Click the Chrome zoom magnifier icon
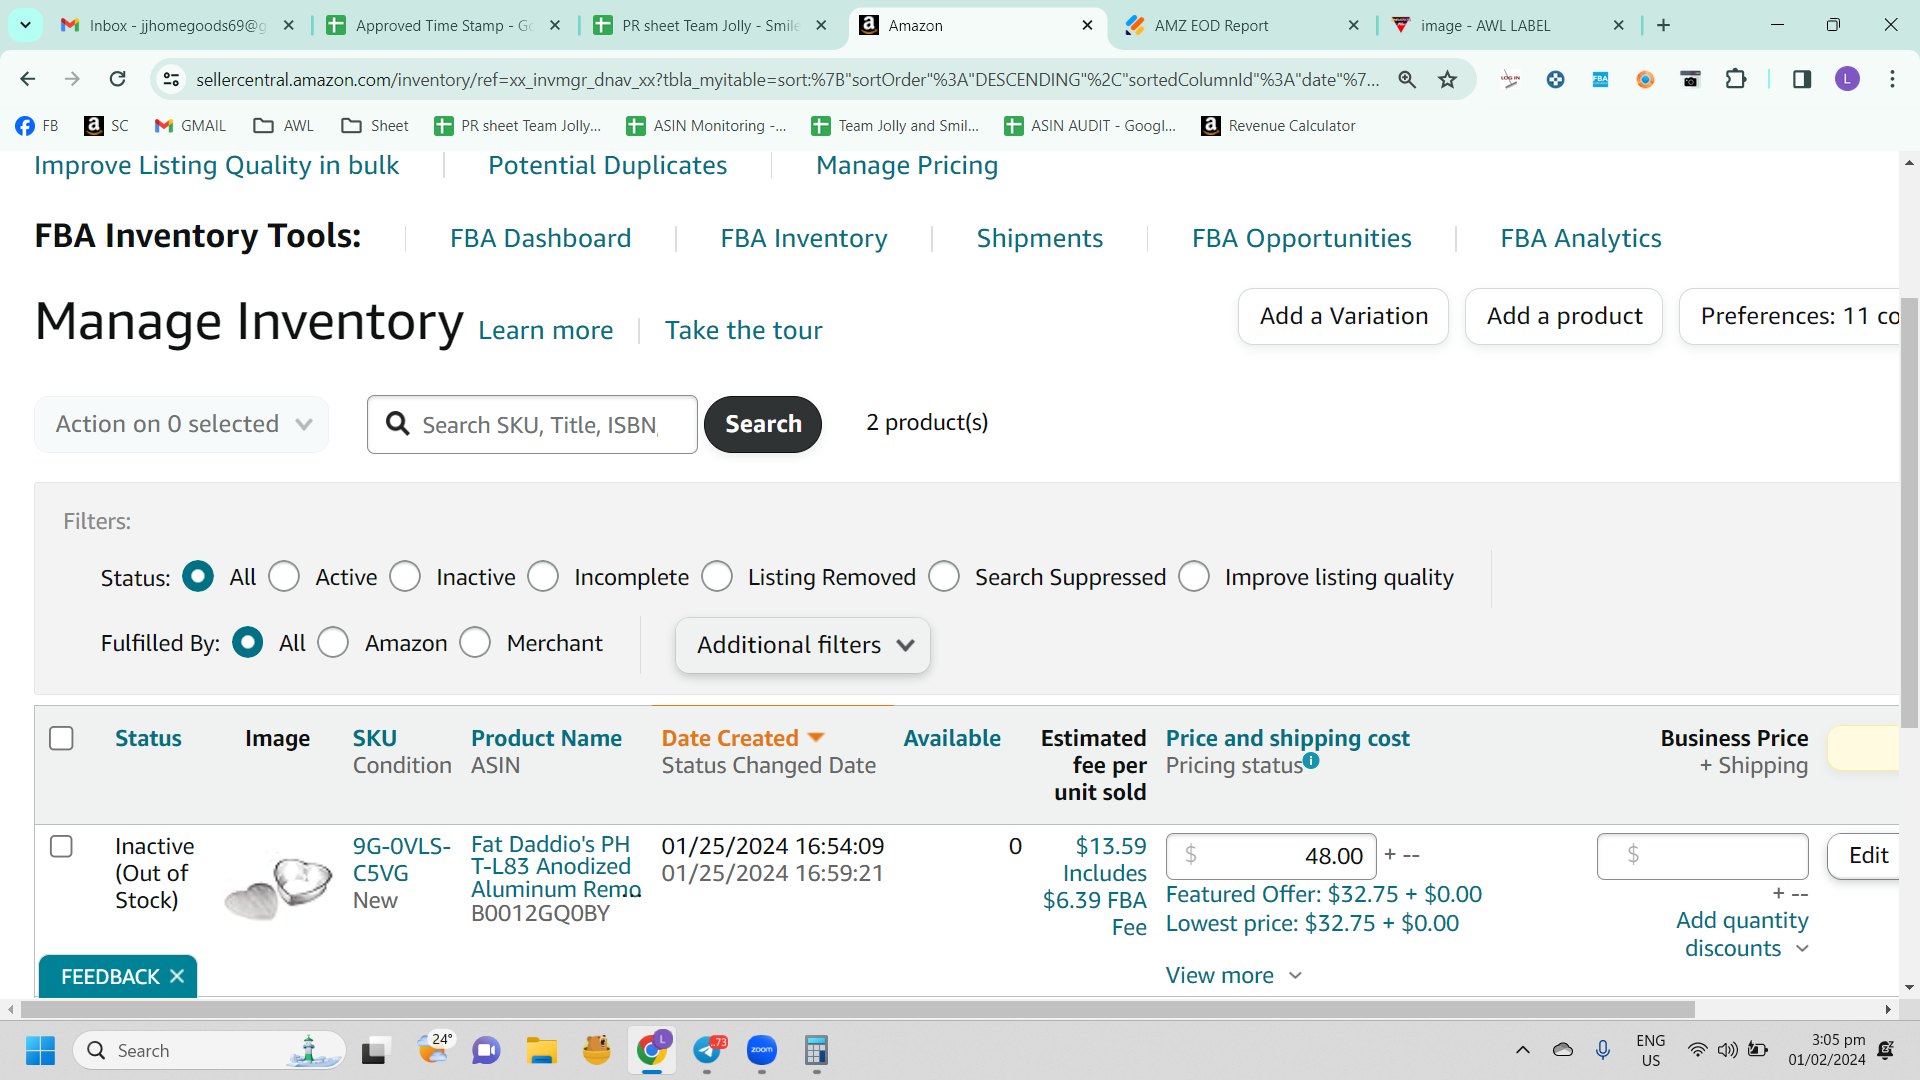The image size is (1920, 1080). [x=1407, y=79]
